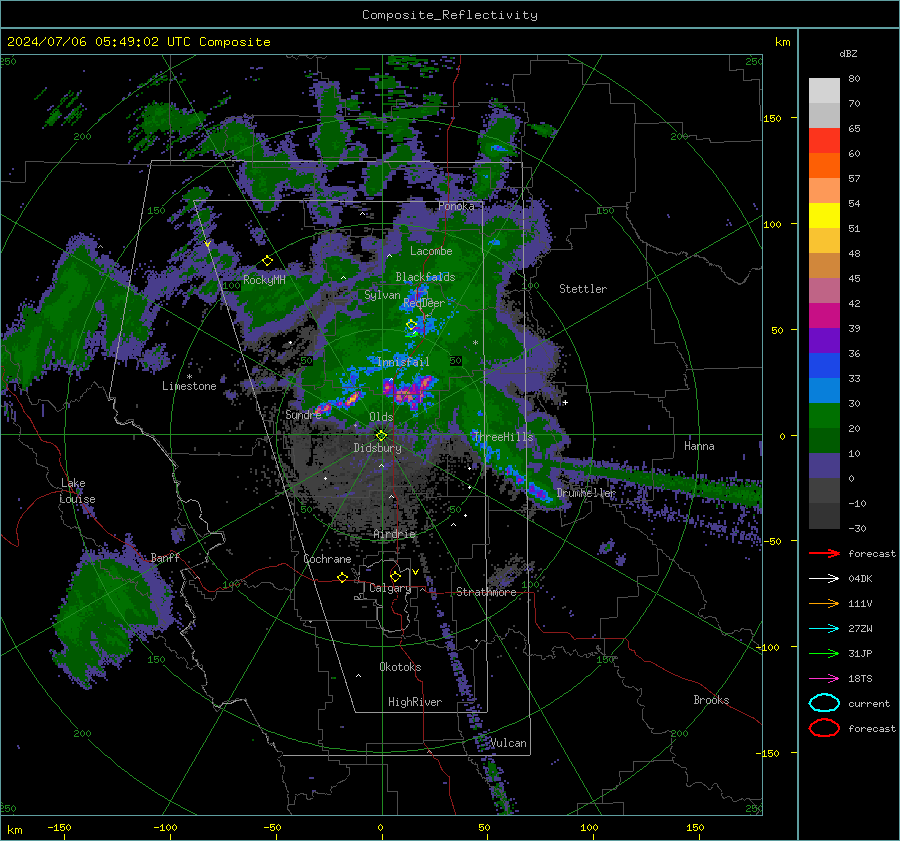Image resolution: width=900 pixels, height=841 pixels.
Task: Select the light orange 54-57 dBZ swatch
Action: coord(824,191)
